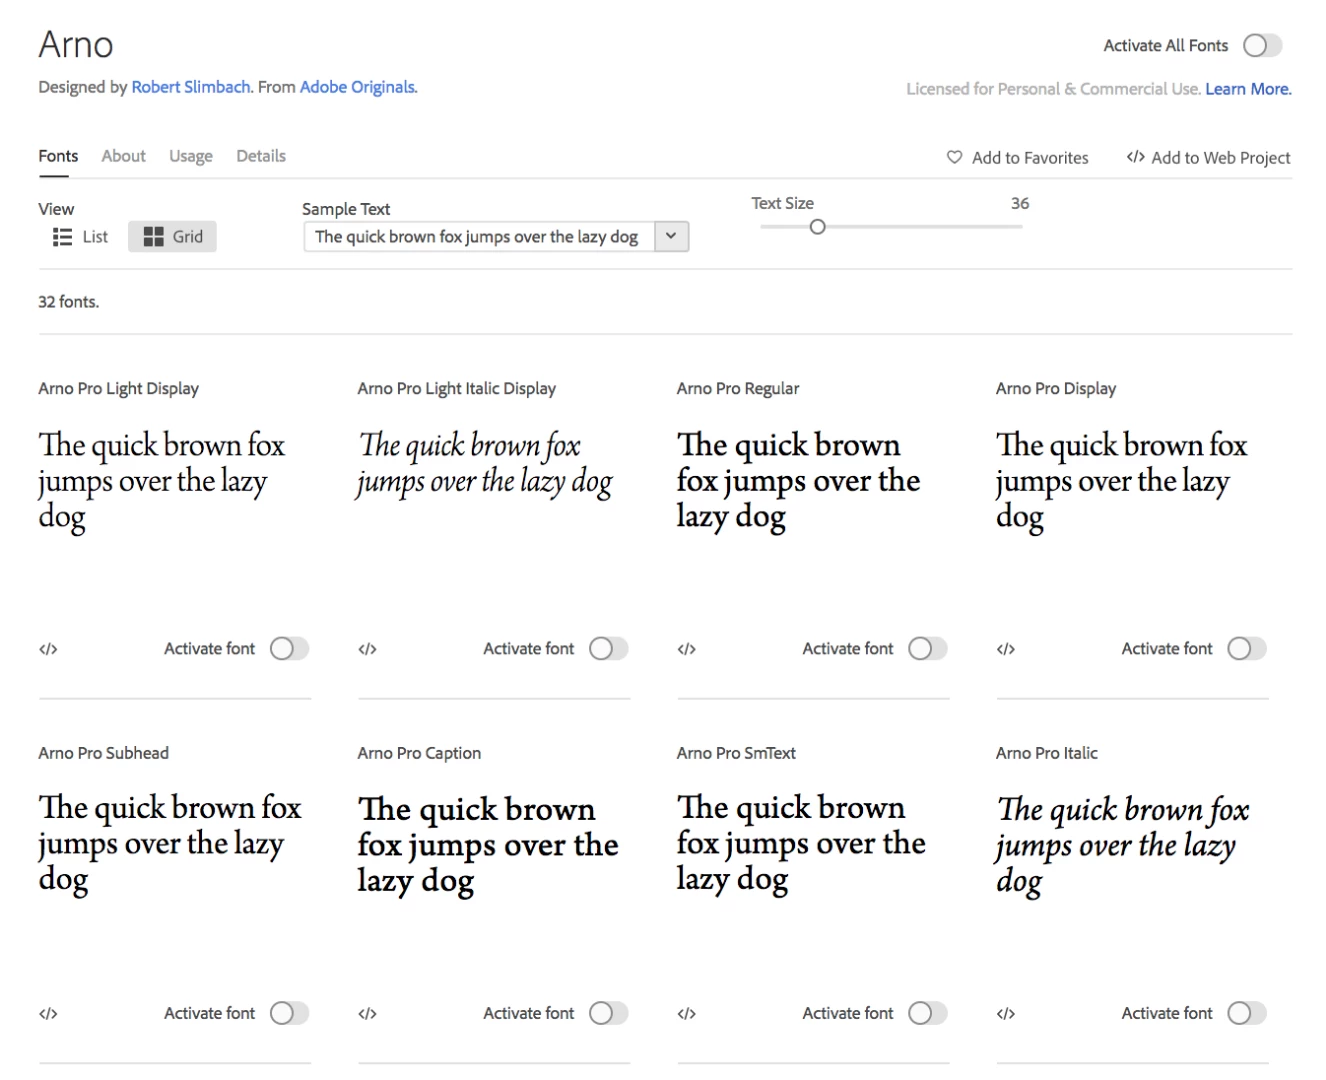
Task: Click in the Sample Text input field
Action: click(x=479, y=237)
